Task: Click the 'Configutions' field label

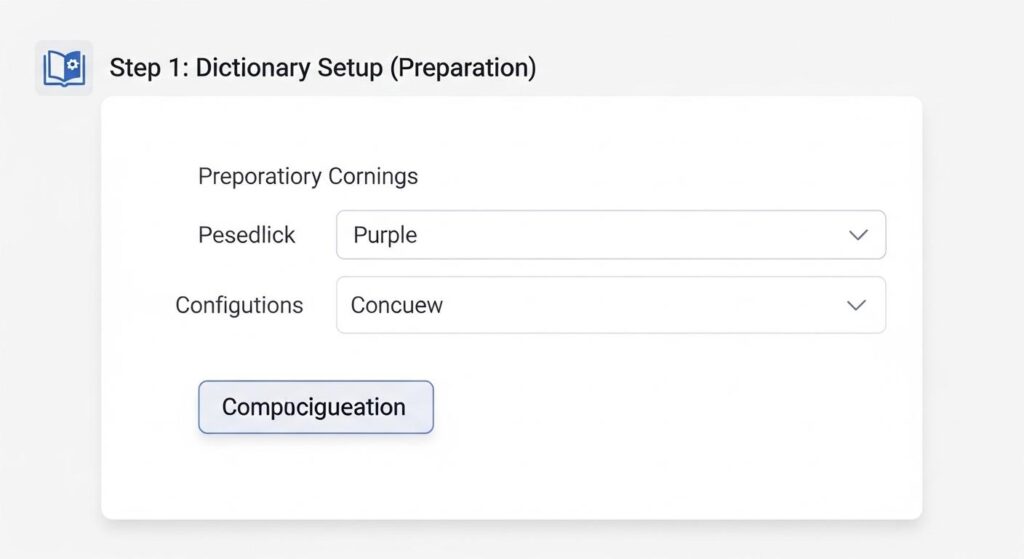Action: [239, 305]
